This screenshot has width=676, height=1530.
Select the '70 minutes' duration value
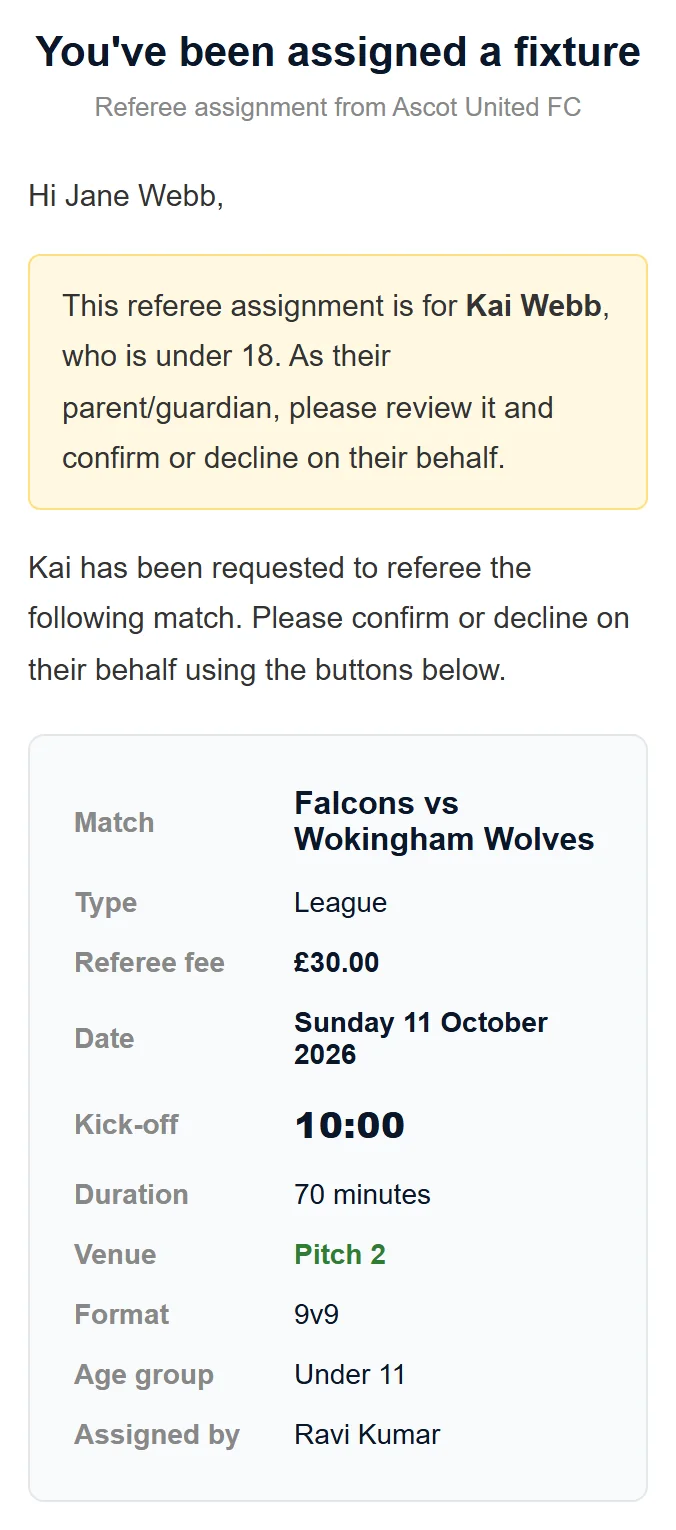(362, 1195)
